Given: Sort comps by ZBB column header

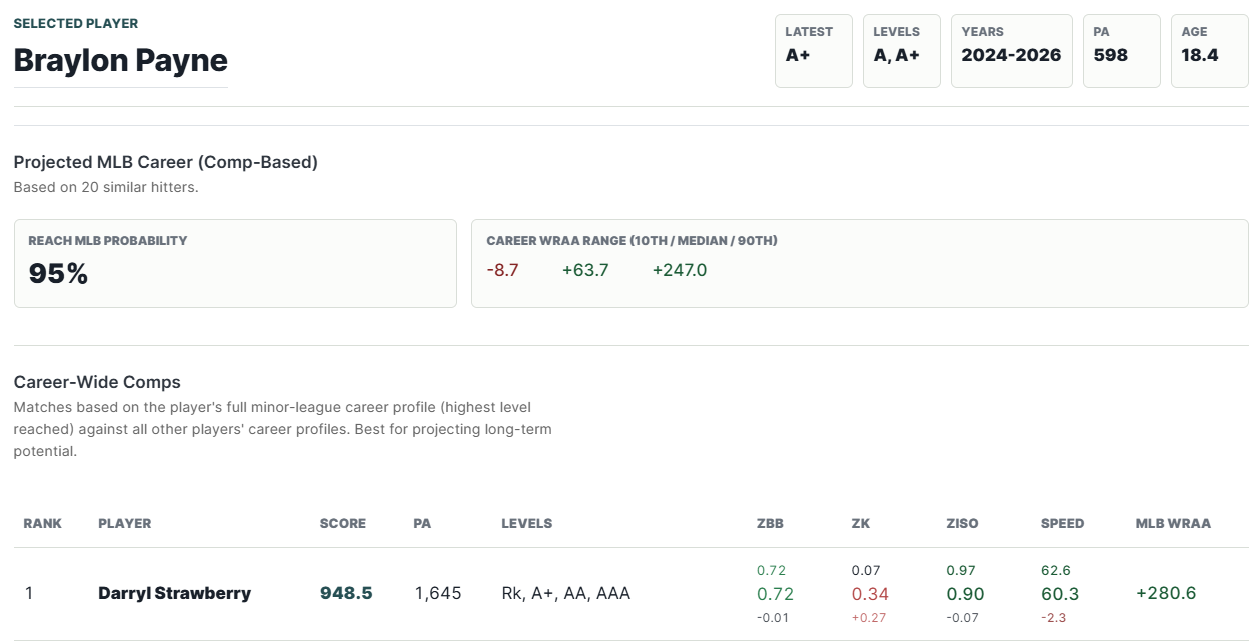Looking at the screenshot, I should (771, 523).
